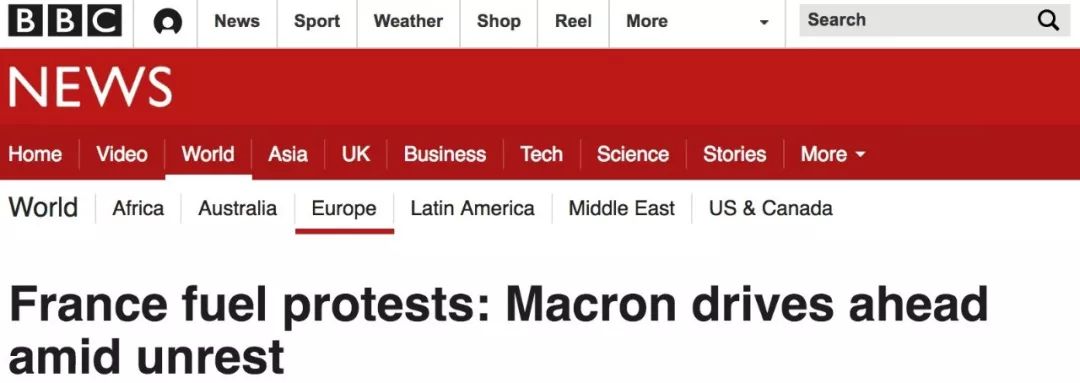Open the Reel link
Image resolution: width=1080 pixels, height=383 pixels.
point(573,21)
